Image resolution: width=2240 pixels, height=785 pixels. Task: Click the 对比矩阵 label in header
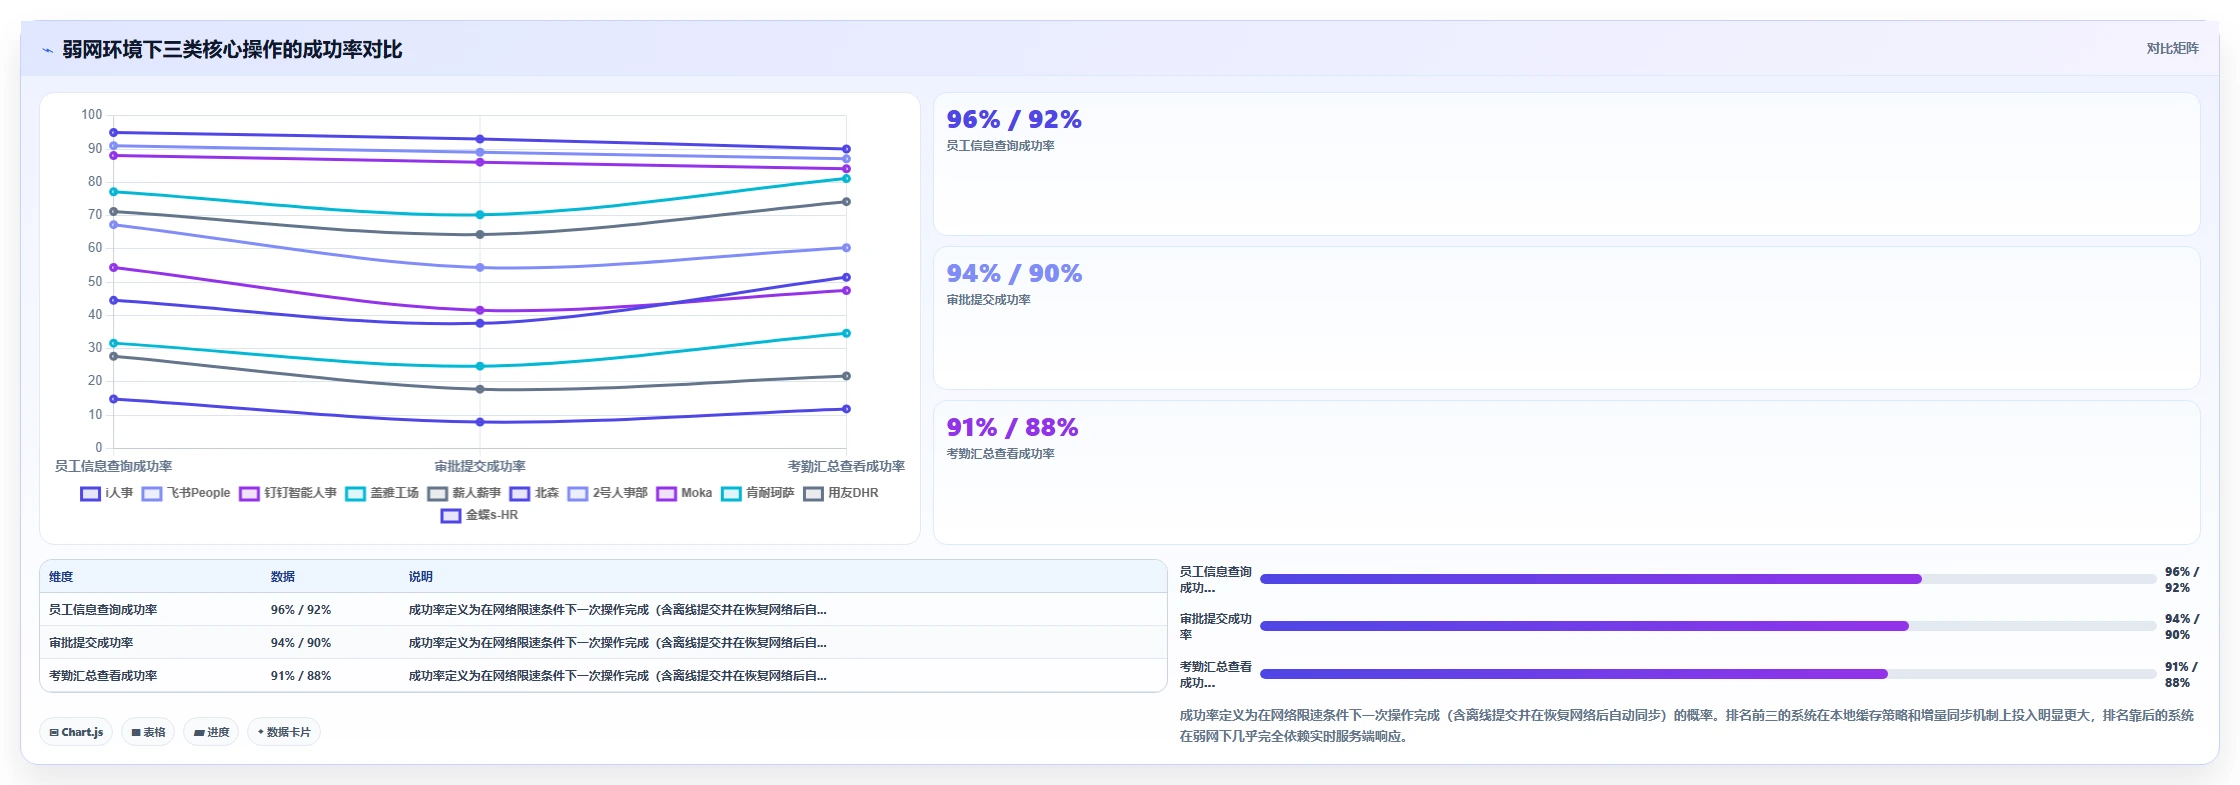click(2172, 48)
